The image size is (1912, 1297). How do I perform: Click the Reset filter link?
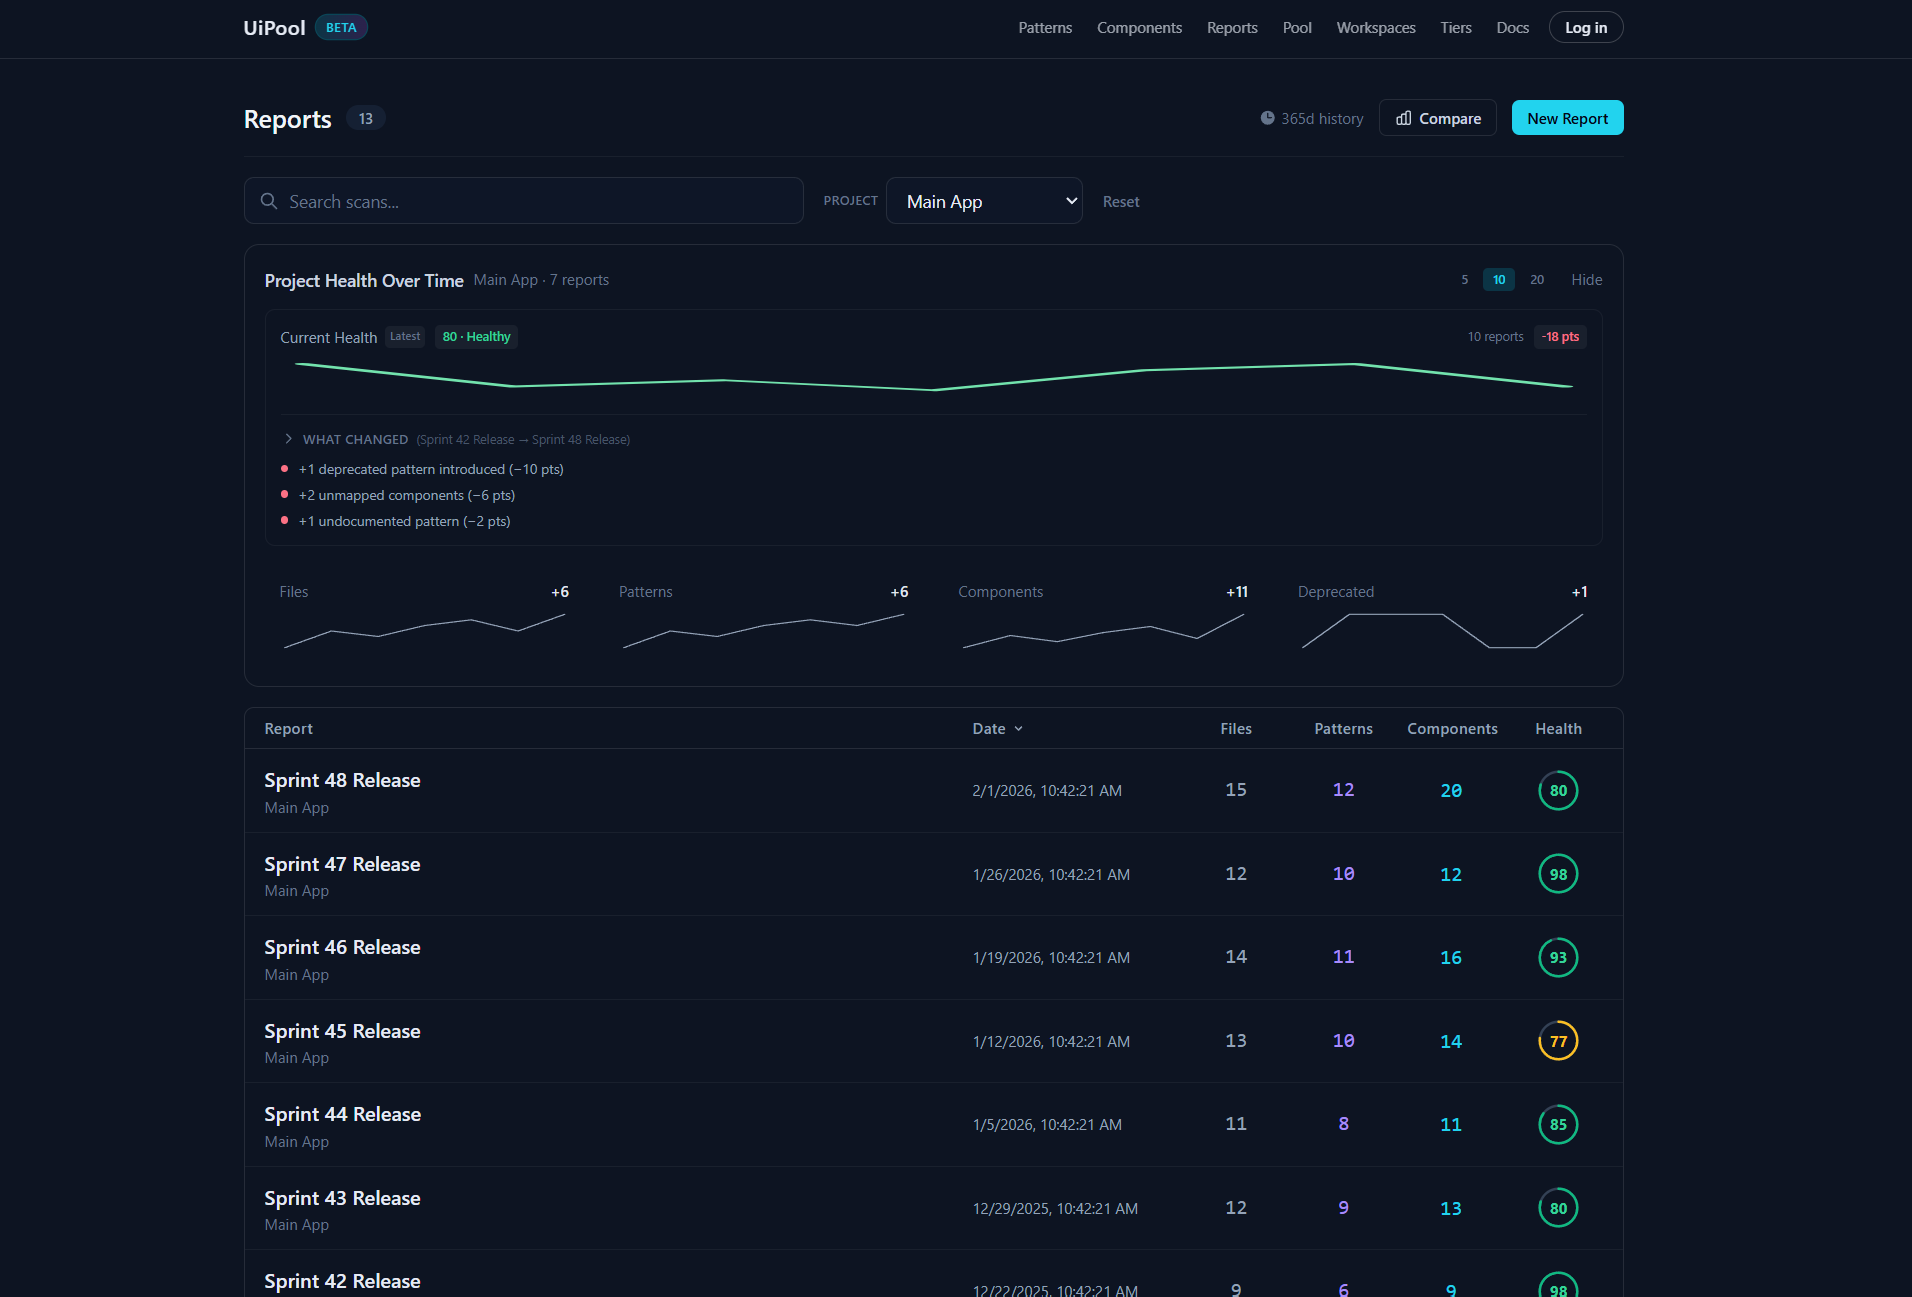[x=1121, y=202]
